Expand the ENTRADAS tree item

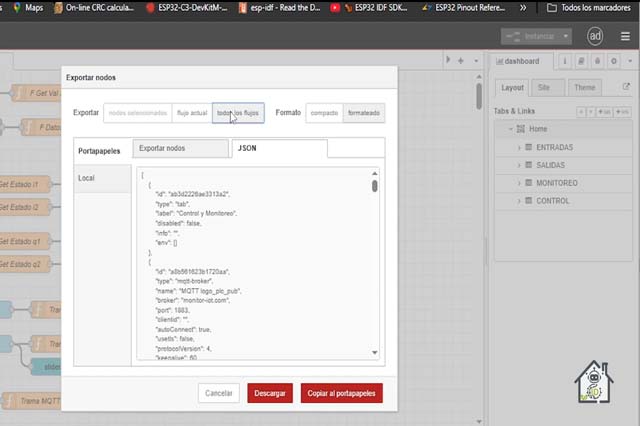pos(519,147)
